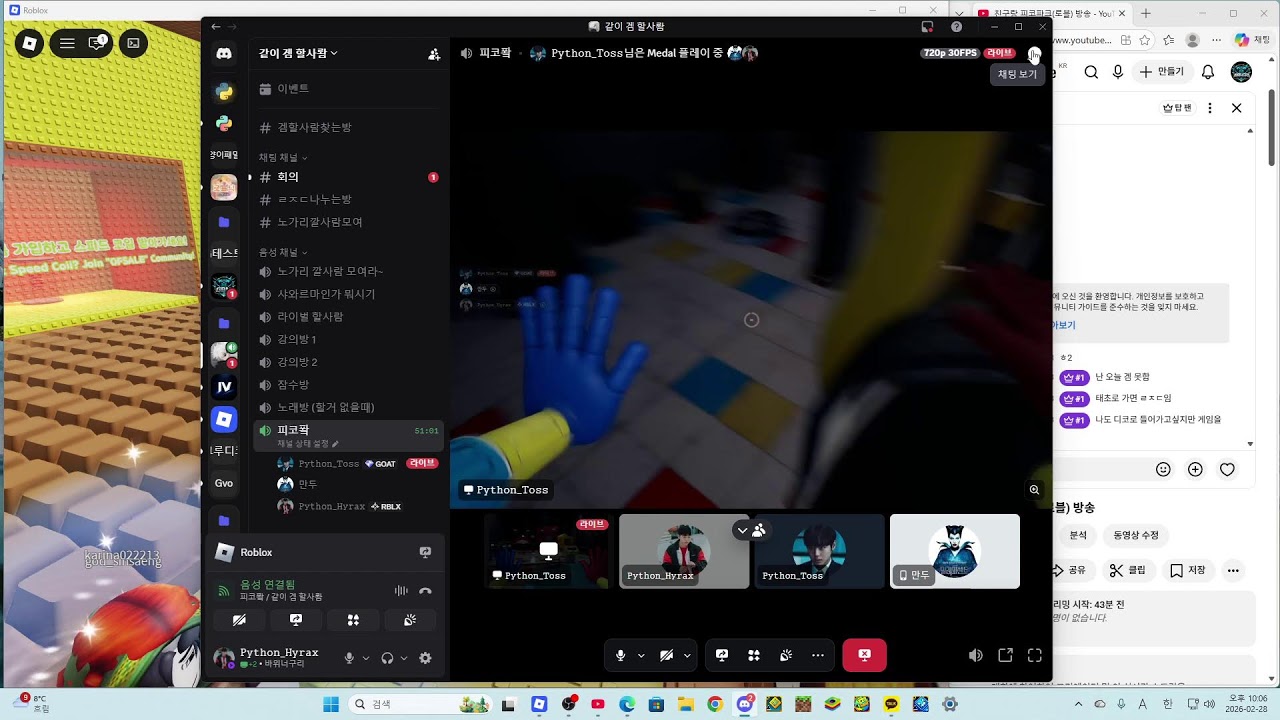This screenshot has height=720, width=1280.
Task: Open Discord help question-mark icon
Action: click(x=957, y=27)
